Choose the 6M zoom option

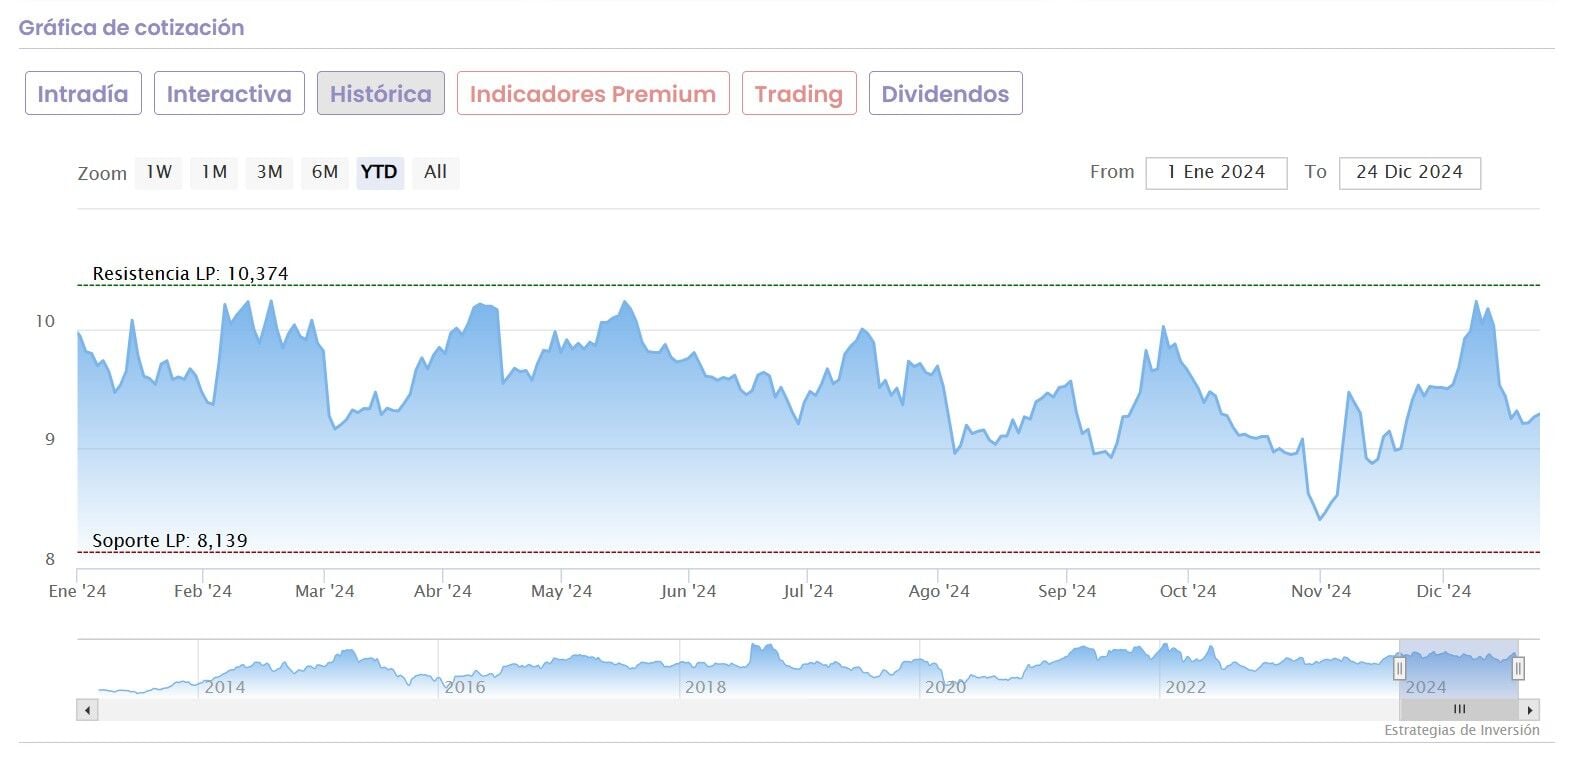pos(325,172)
